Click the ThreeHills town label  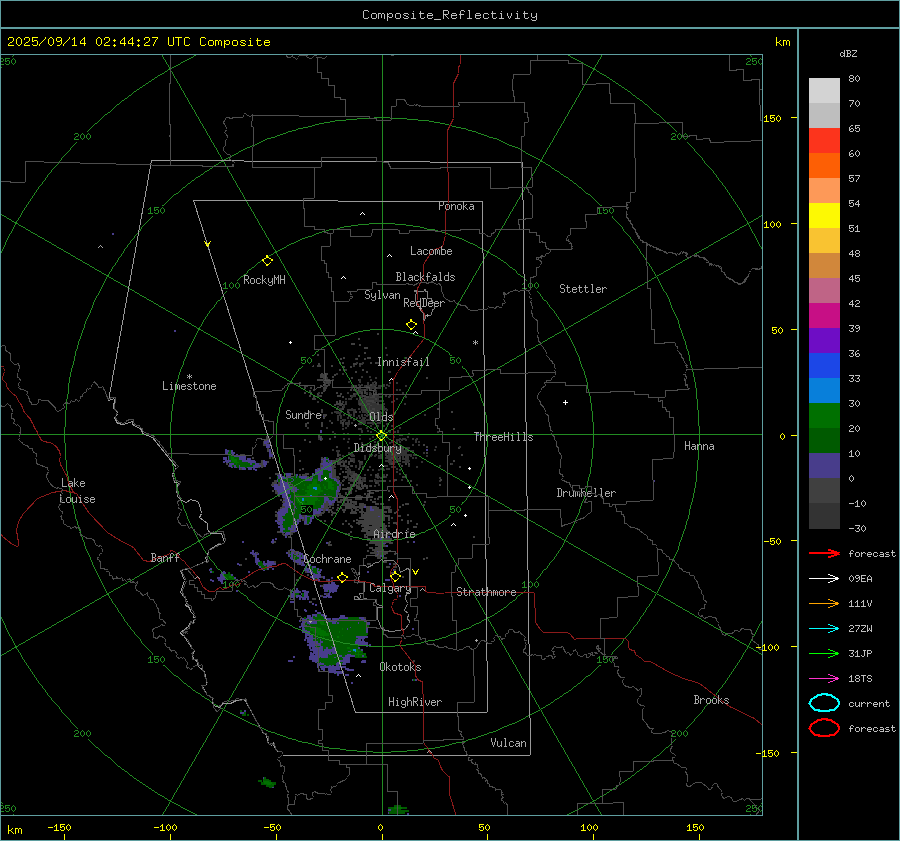[x=503, y=437]
